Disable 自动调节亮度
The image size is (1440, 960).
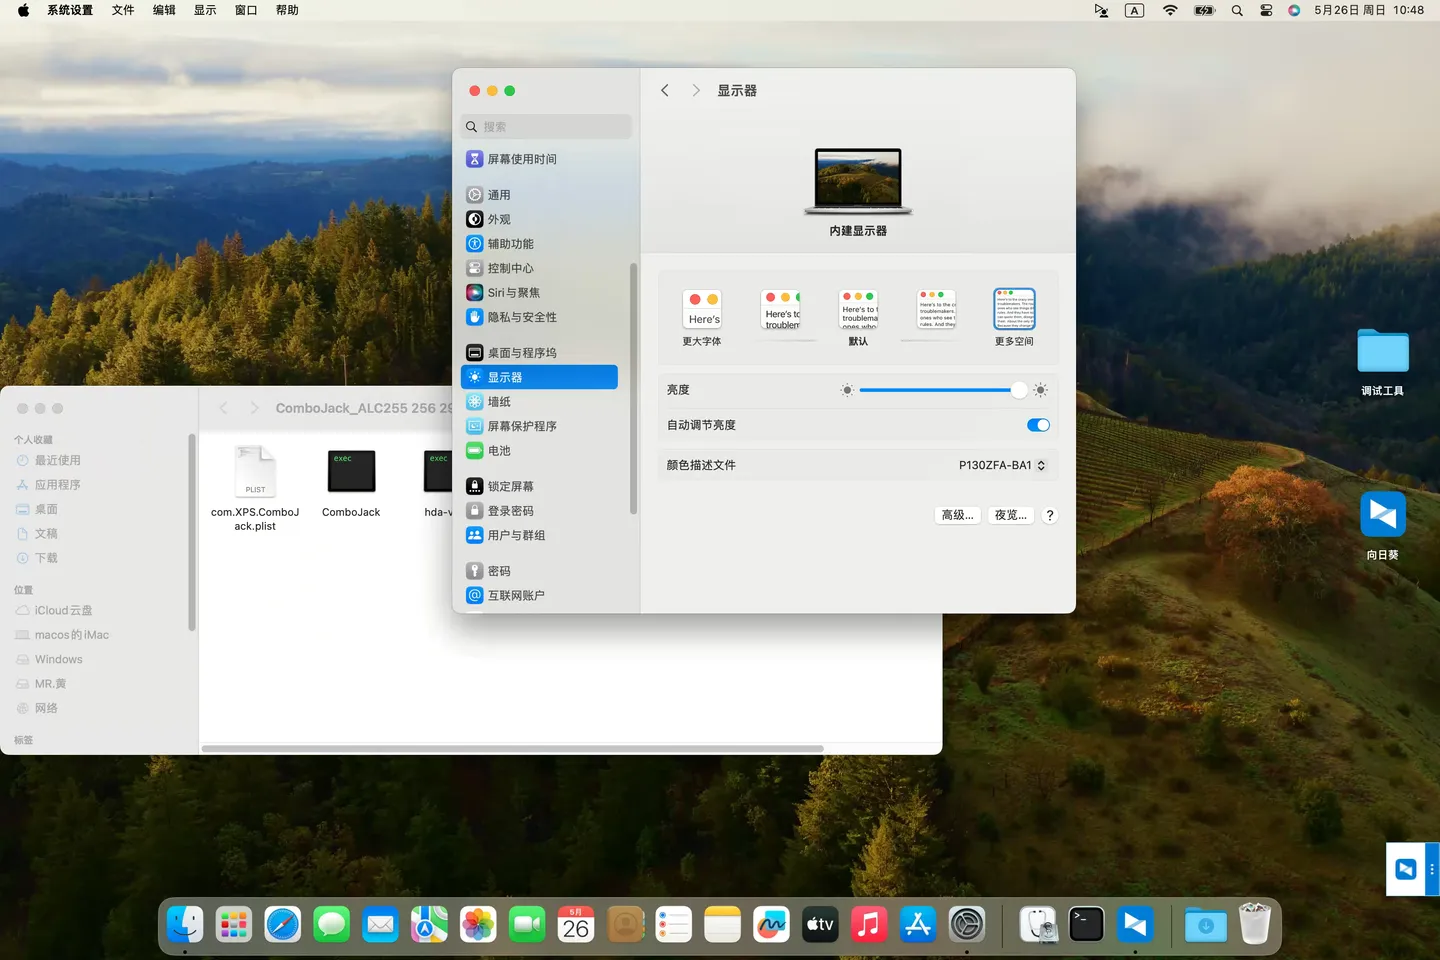click(x=1038, y=425)
